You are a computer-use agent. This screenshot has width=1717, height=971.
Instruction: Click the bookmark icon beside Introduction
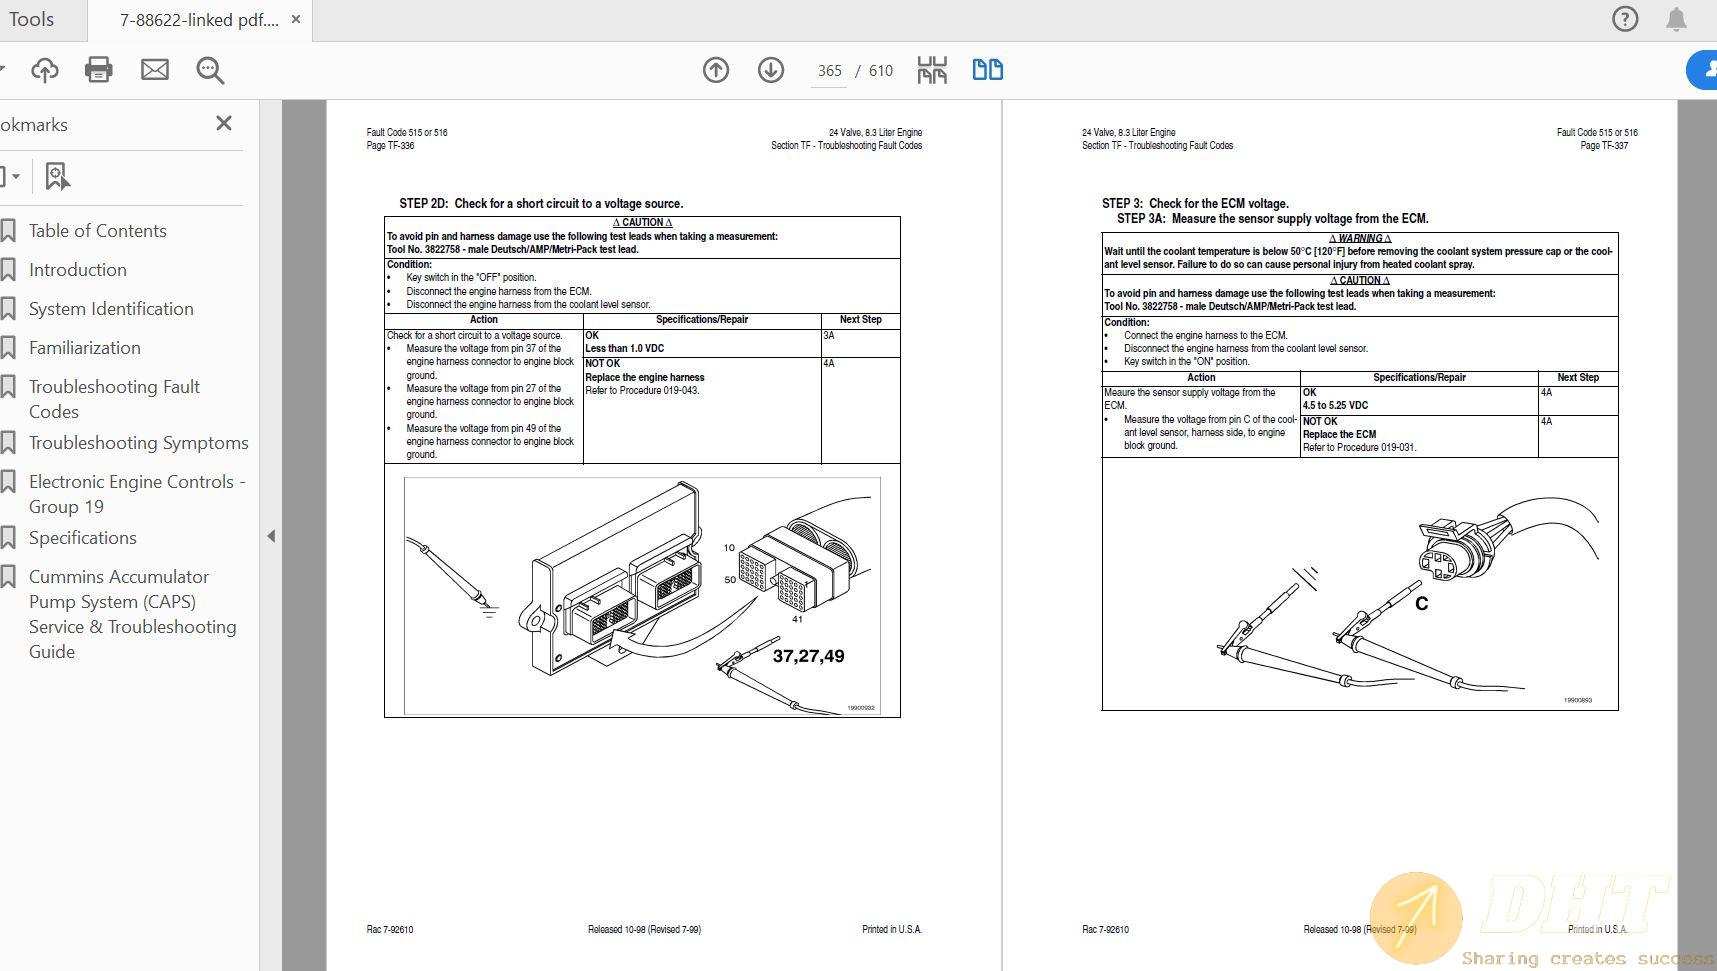coord(8,270)
